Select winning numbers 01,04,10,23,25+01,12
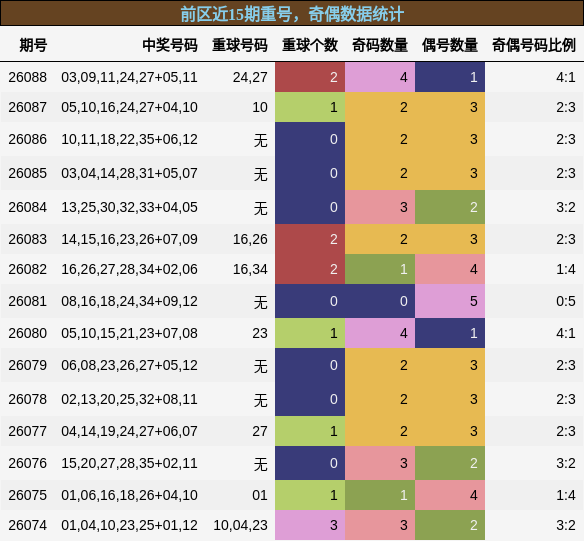Viewport: 584px width, 541px height. (x=129, y=525)
